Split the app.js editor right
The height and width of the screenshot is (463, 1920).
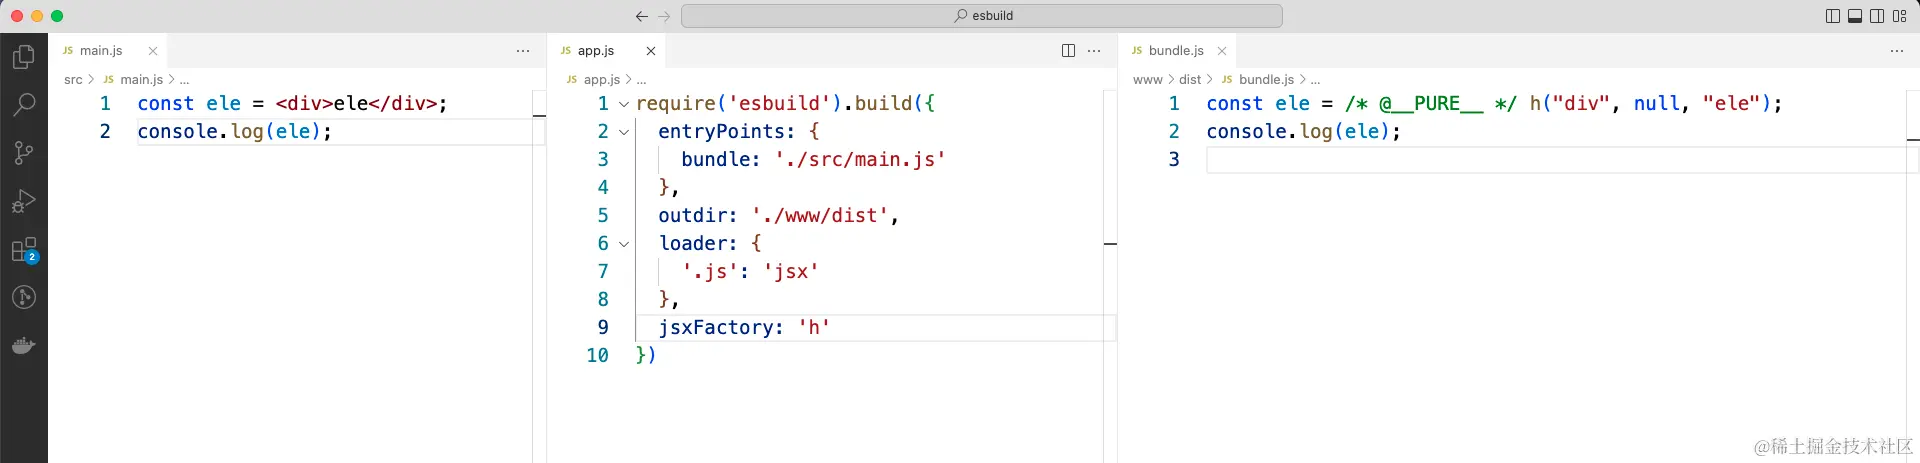(1068, 51)
